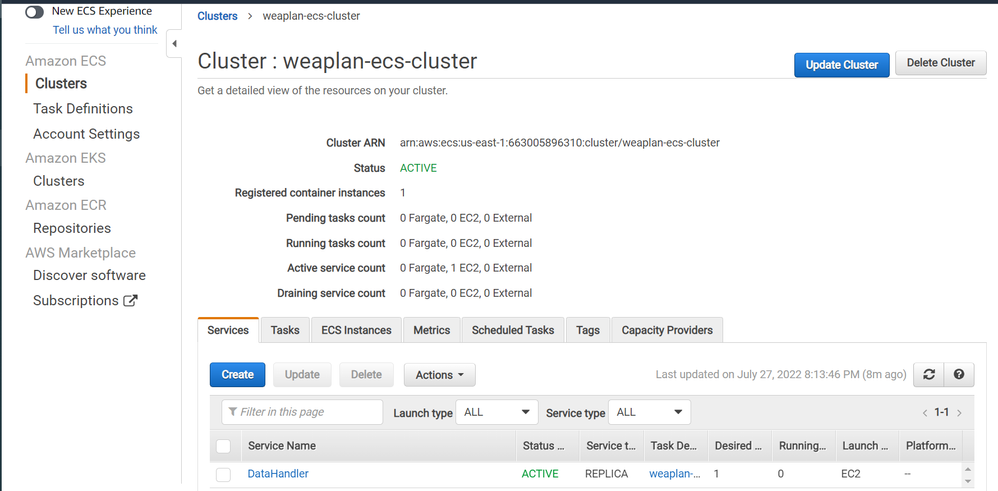998x491 pixels.
Task: Open the help question mark icon
Action: coord(959,374)
